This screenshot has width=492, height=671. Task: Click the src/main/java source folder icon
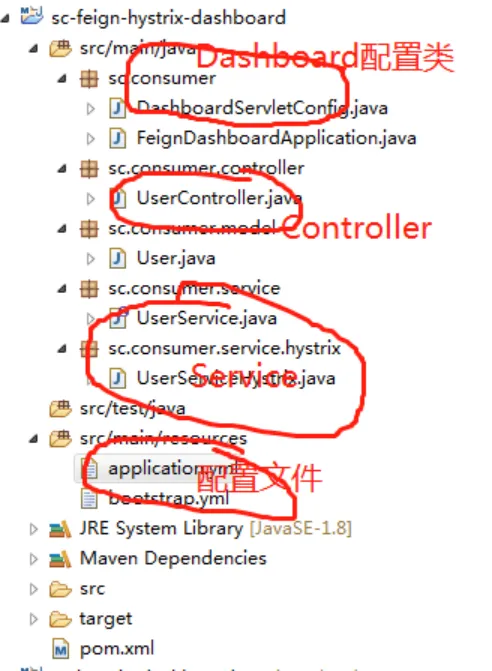click(60, 48)
